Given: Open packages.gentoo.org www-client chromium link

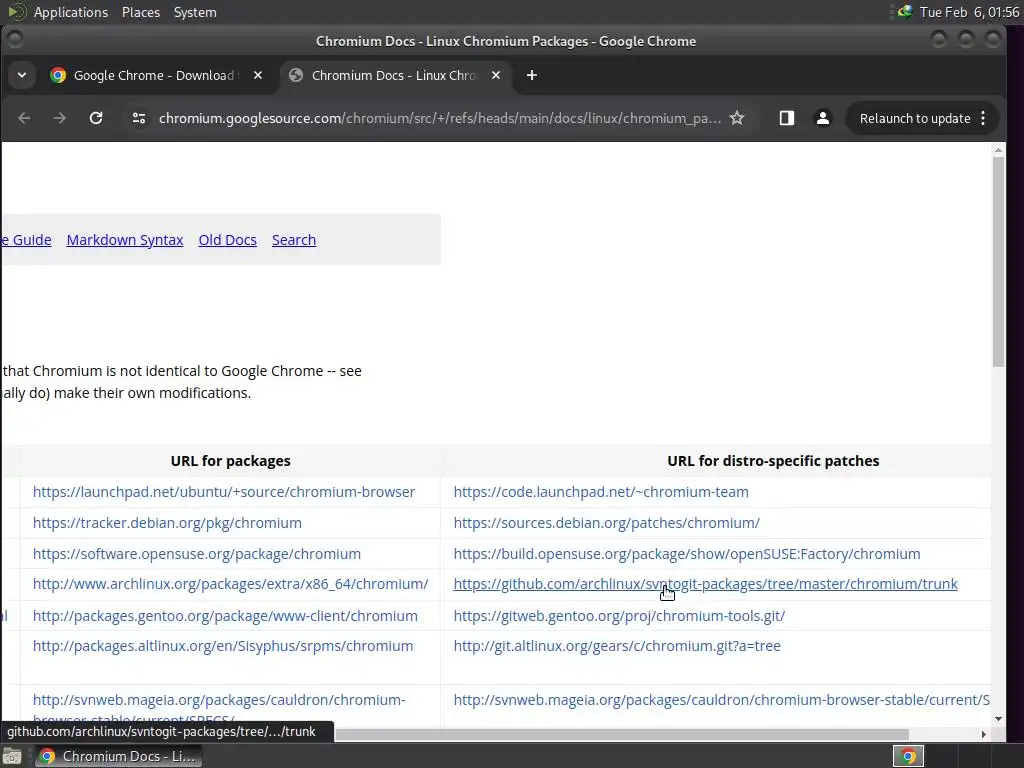Looking at the screenshot, I should (x=225, y=616).
